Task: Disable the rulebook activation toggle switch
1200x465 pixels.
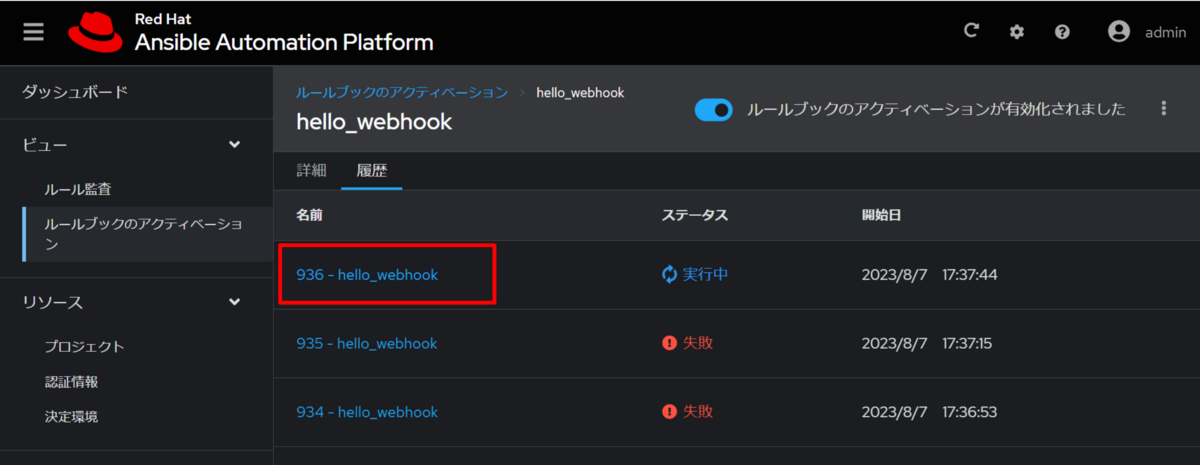Action: coord(714,110)
